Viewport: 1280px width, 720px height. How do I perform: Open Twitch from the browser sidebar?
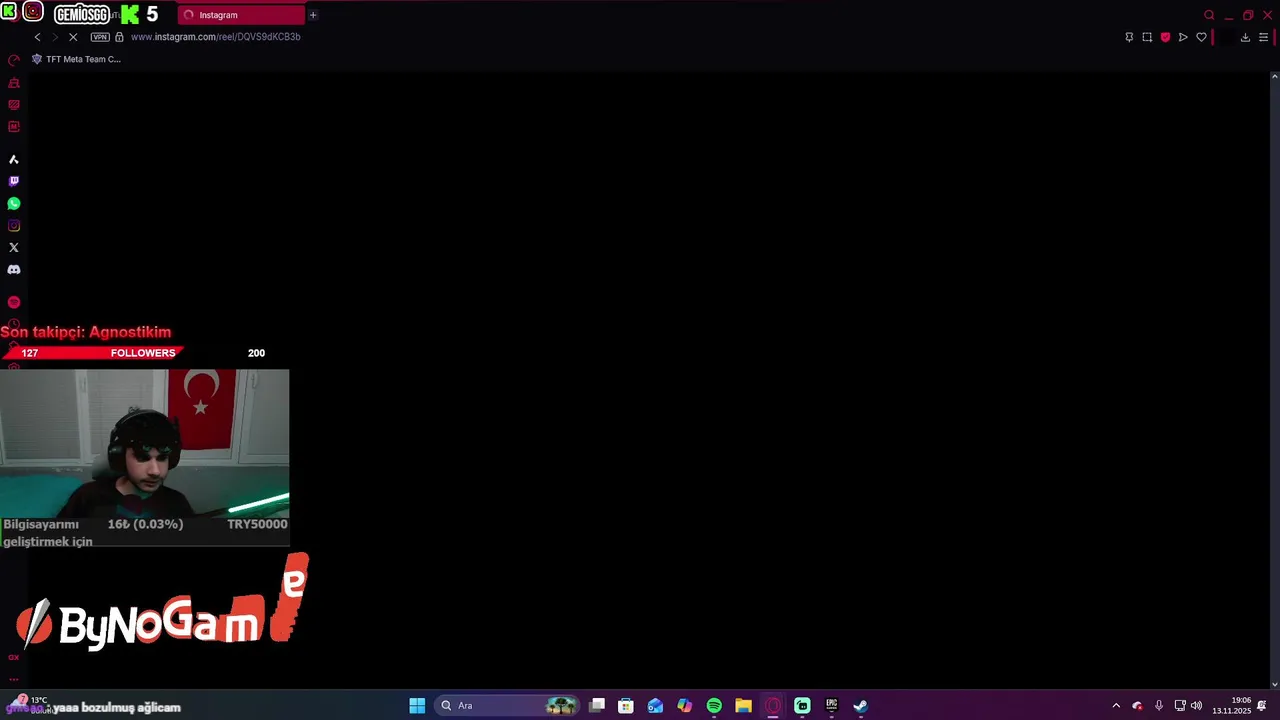[14, 182]
